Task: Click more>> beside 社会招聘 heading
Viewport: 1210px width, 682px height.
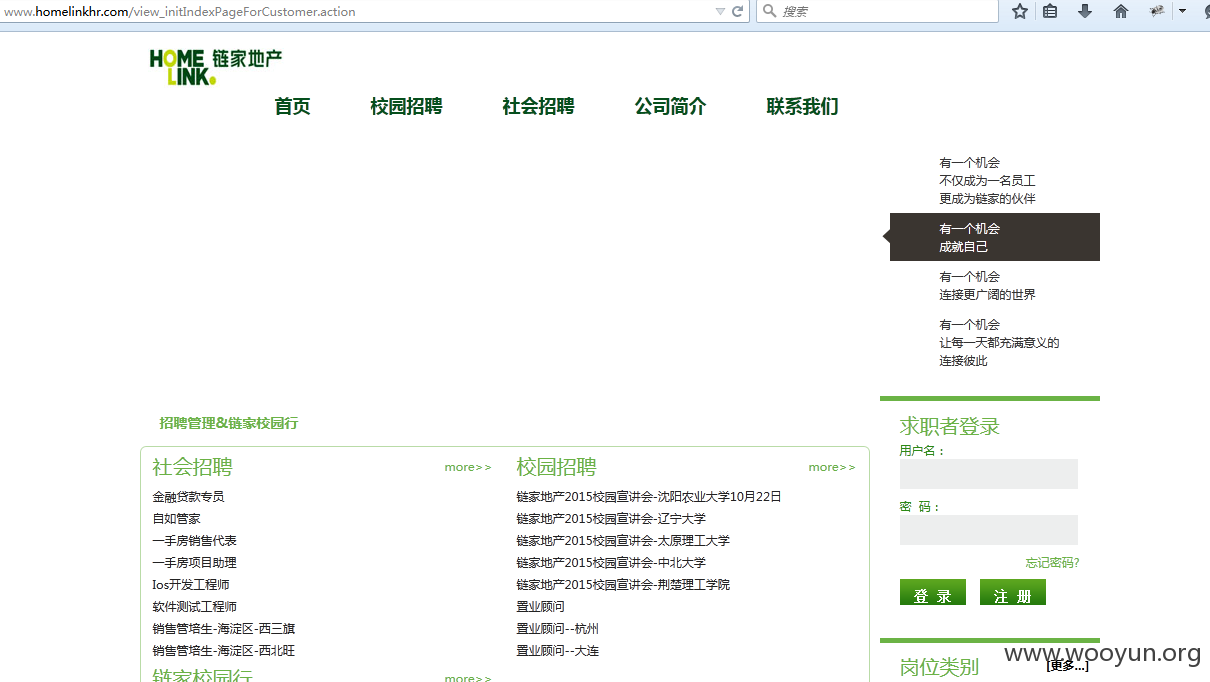Action: 468,467
